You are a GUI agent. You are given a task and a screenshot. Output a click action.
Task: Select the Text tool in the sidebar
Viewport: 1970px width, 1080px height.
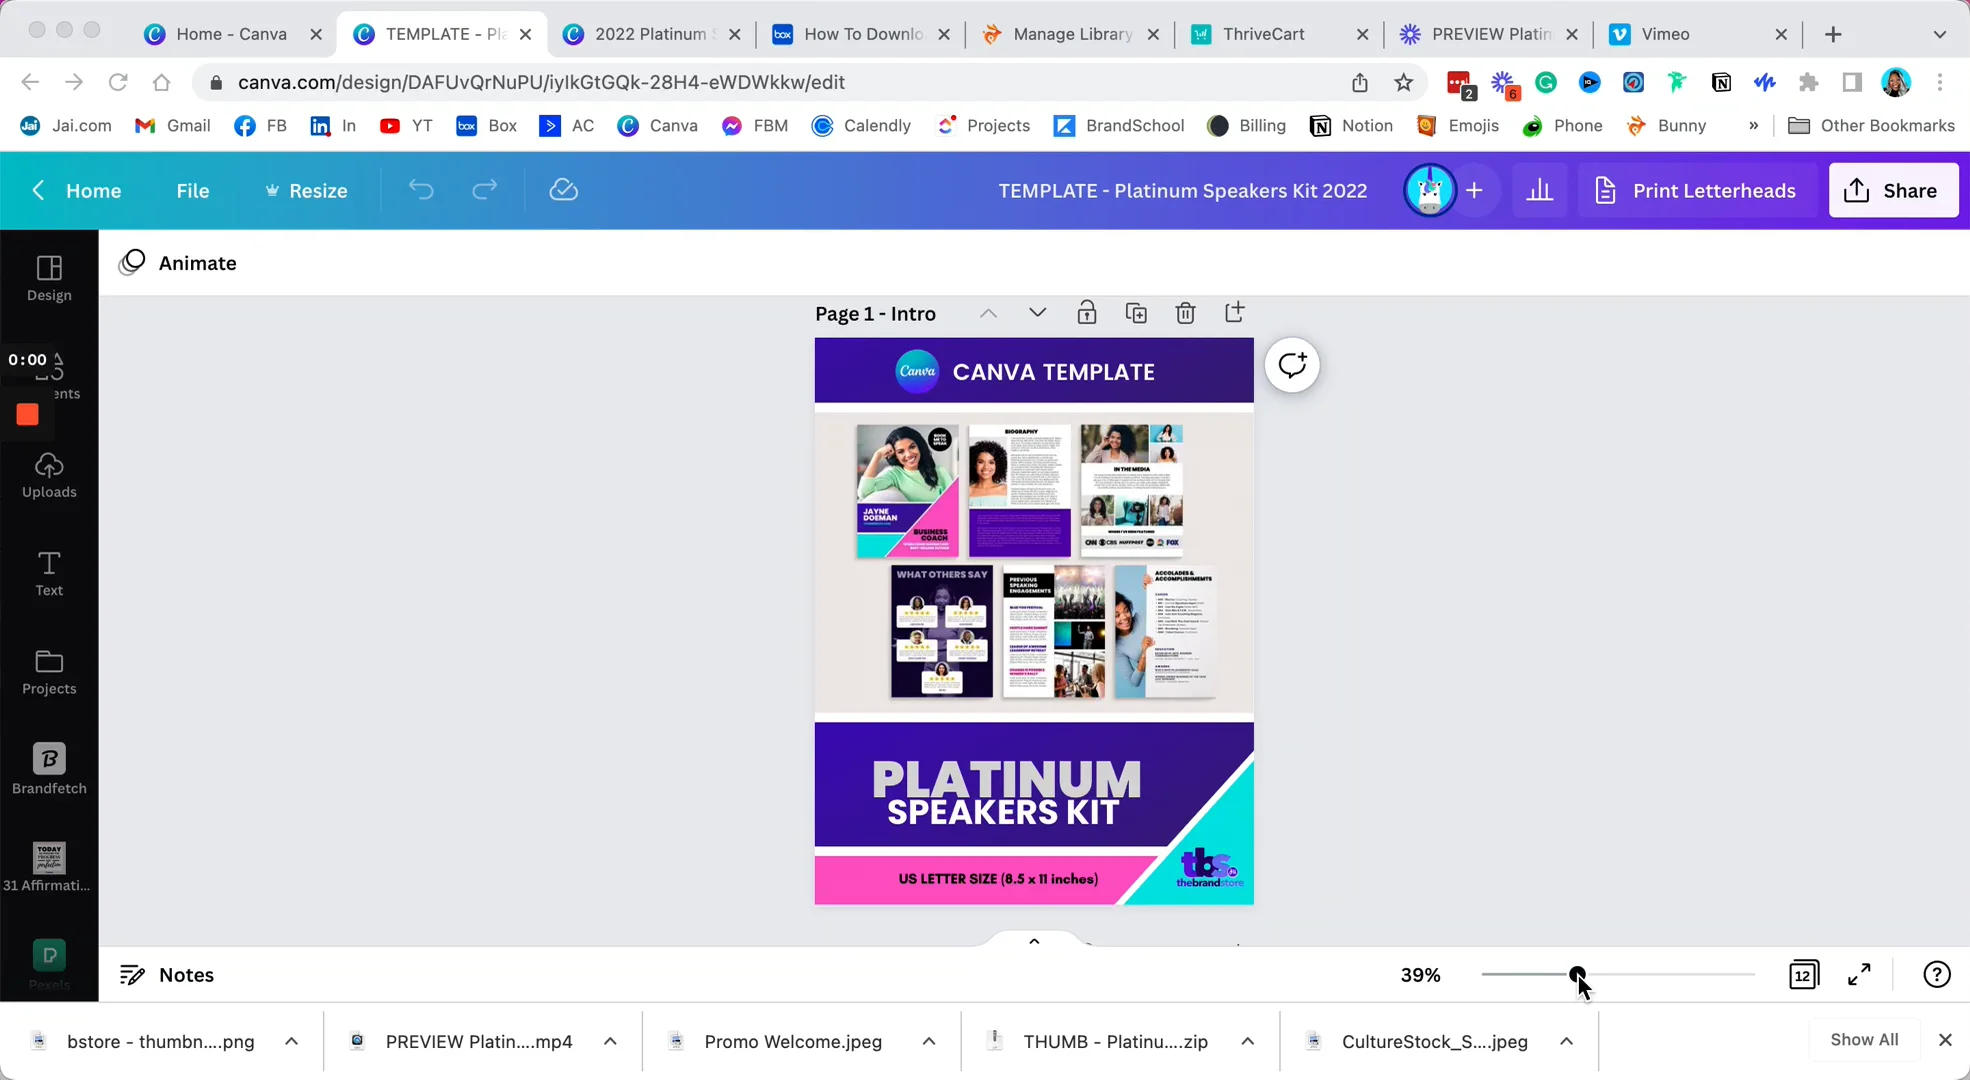(x=48, y=572)
